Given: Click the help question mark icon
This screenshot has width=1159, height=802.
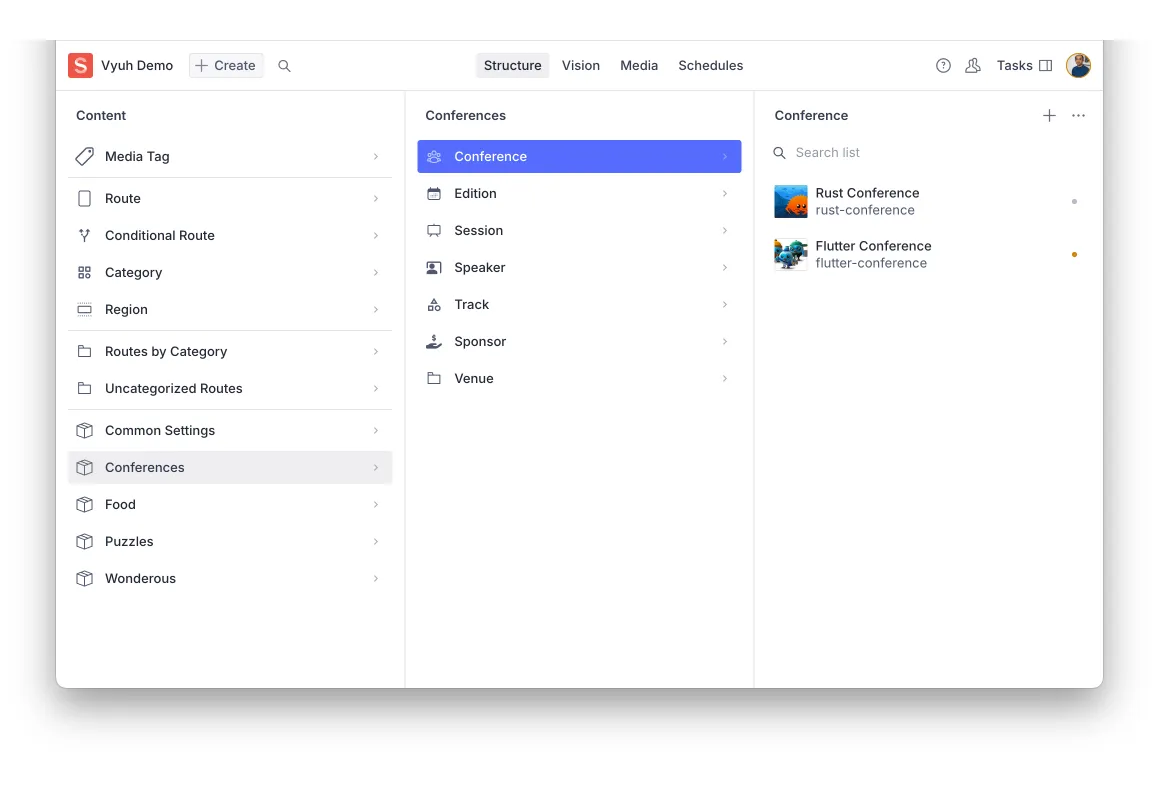Looking at the screenshot, I should (x=943, y=65).
